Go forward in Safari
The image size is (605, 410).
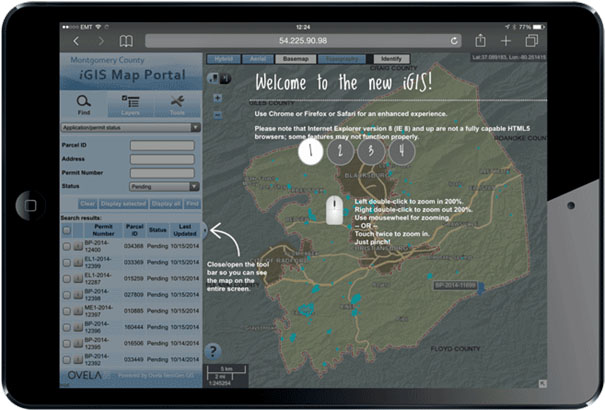coord(101,41)
